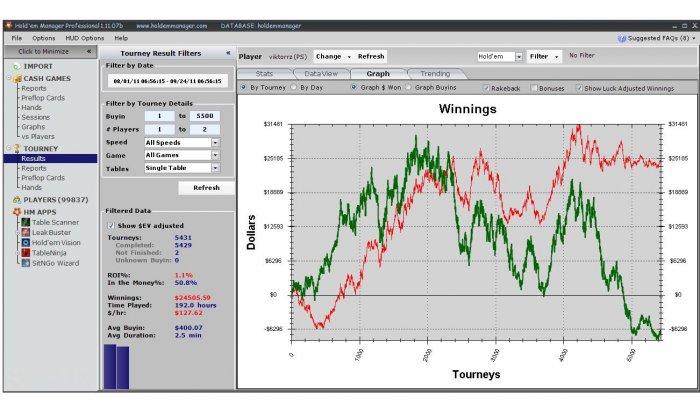
Task: Toggle the Bonuses checkbox
Action: (x=533, y=88)
